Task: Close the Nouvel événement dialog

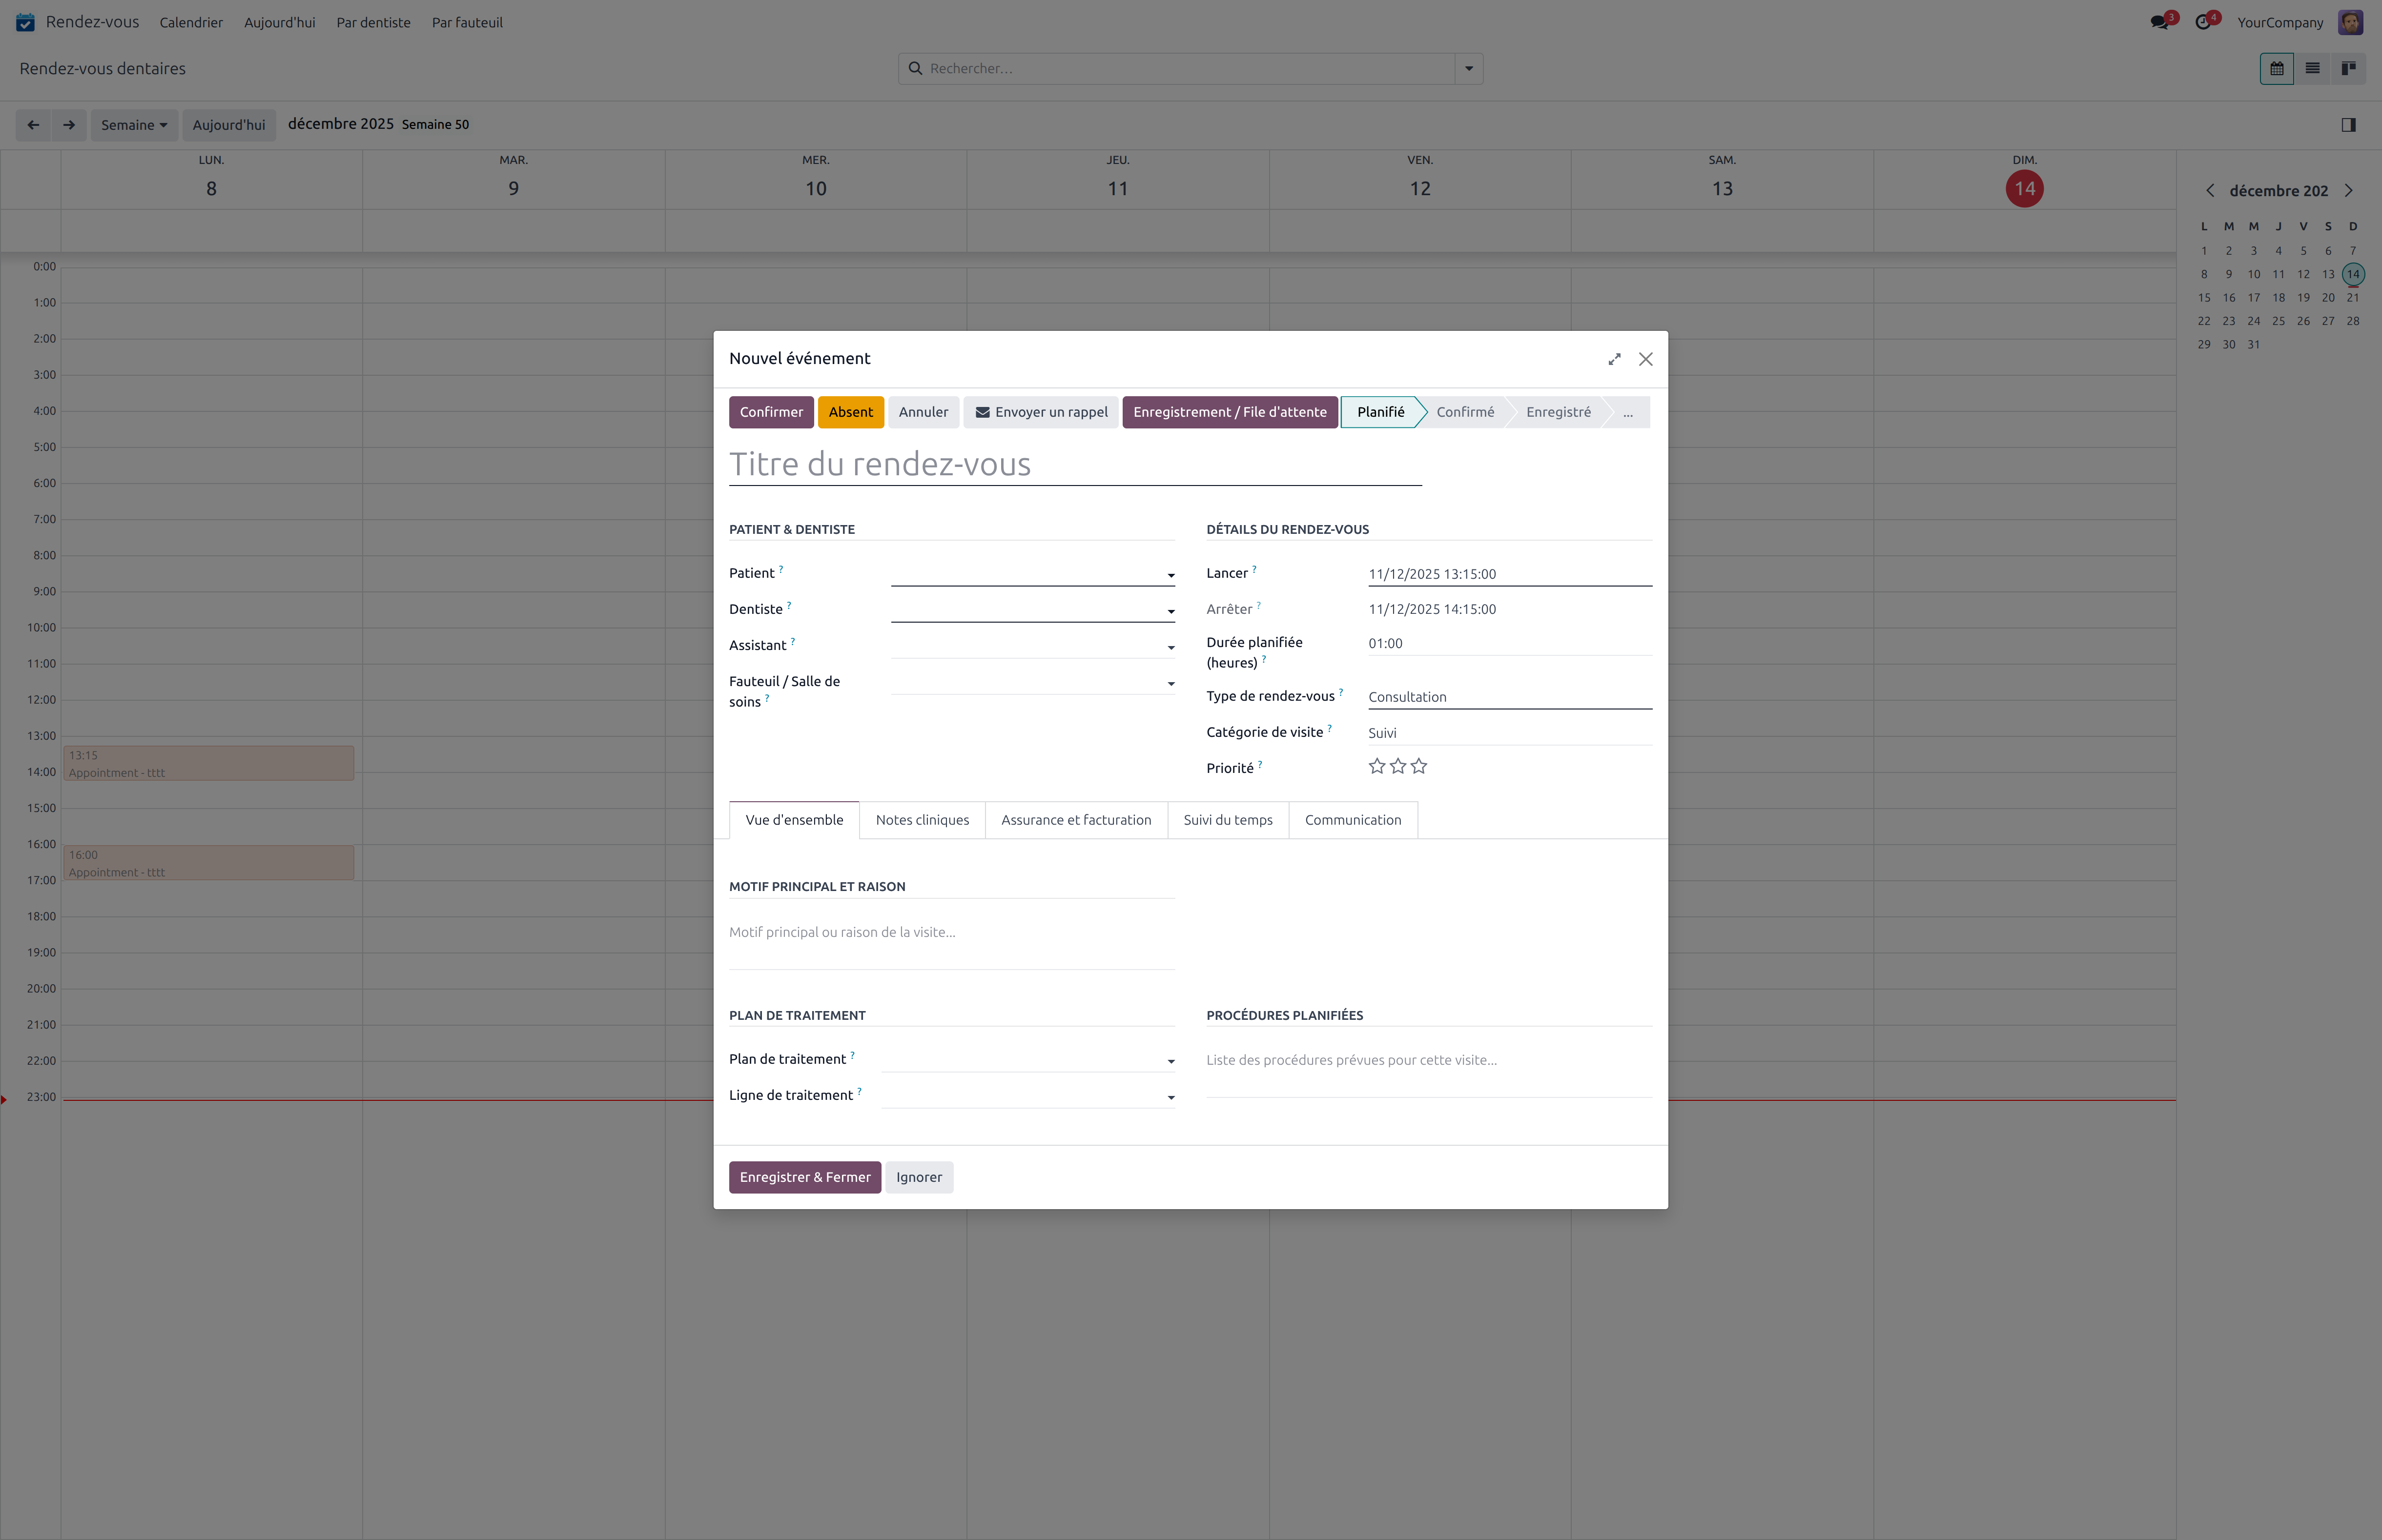Action: coord(1645,359)
